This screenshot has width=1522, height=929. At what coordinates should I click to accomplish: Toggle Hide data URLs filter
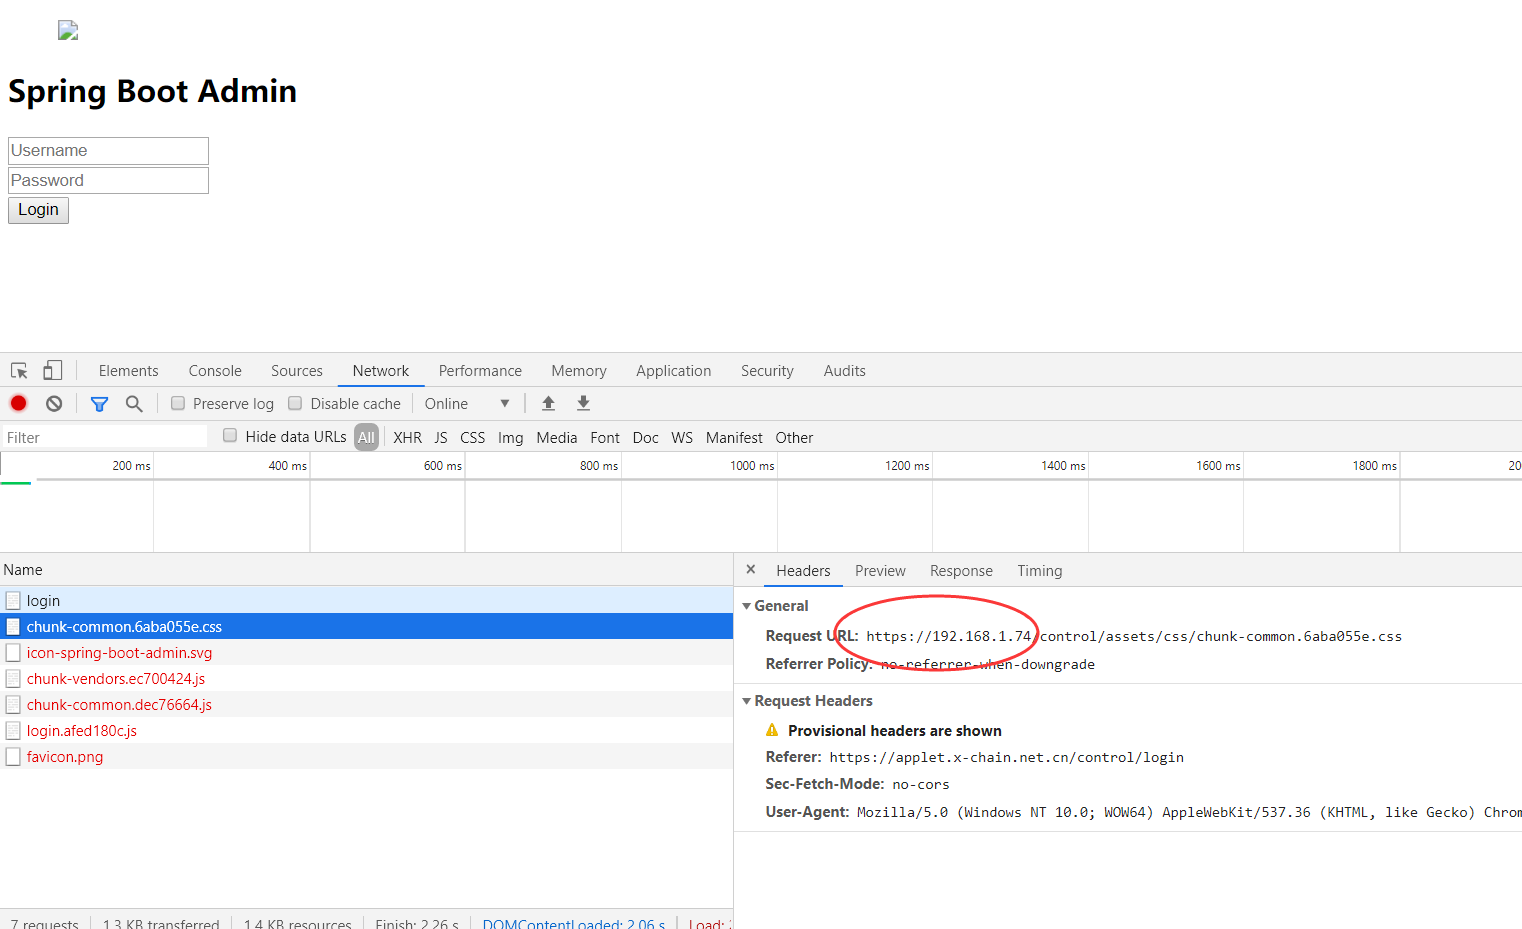tap(230, 436)
